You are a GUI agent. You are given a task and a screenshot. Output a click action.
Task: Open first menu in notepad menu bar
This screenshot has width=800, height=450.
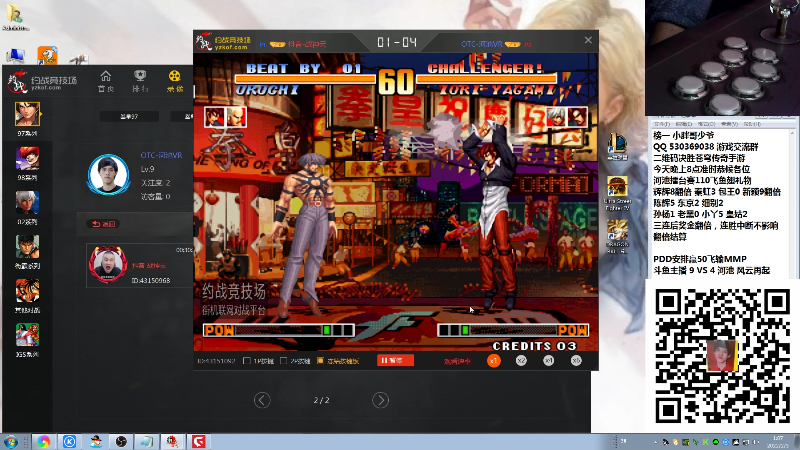tap(661, 124)
